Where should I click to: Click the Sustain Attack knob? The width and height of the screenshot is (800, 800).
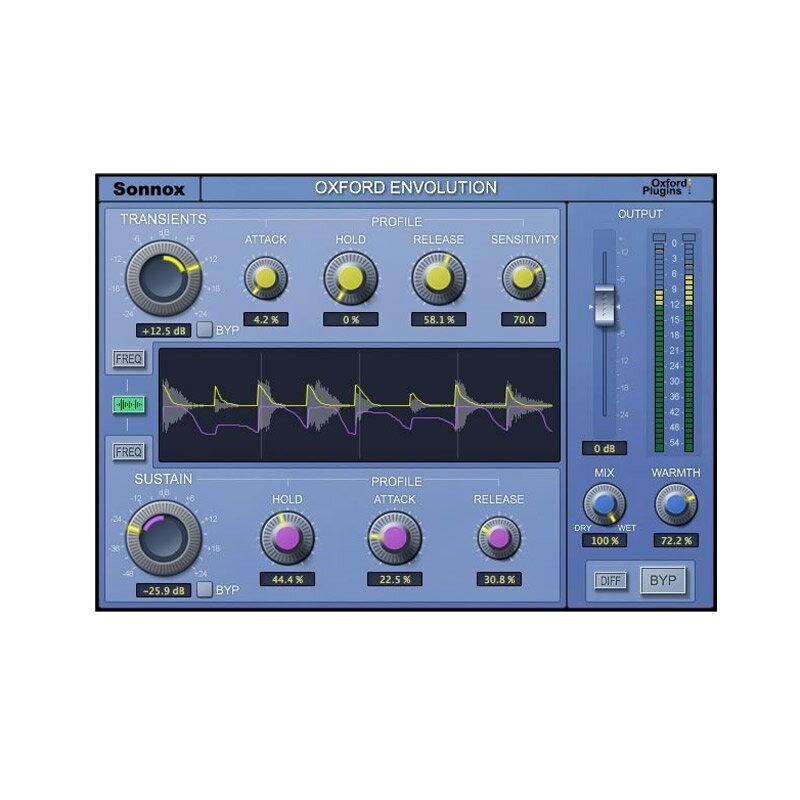394,538
